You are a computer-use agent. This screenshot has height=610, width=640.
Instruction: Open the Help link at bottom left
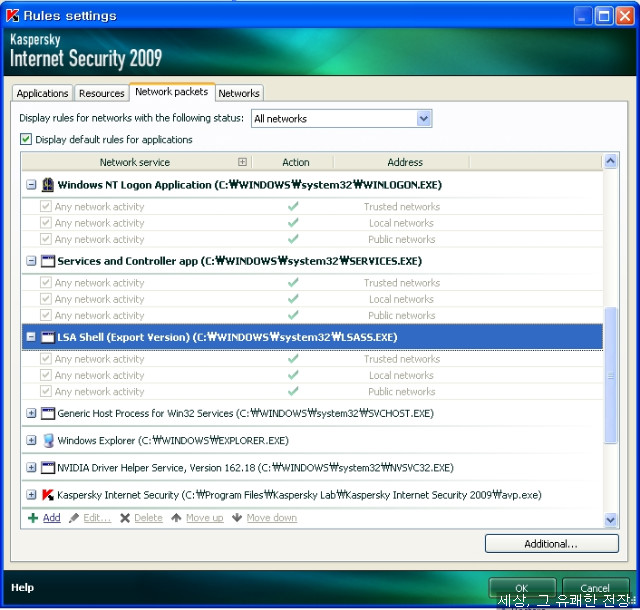22,588
